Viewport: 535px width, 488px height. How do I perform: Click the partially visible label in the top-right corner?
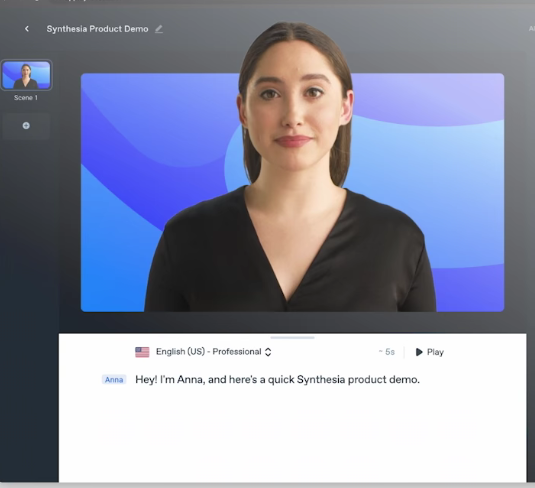click(532, 29)
